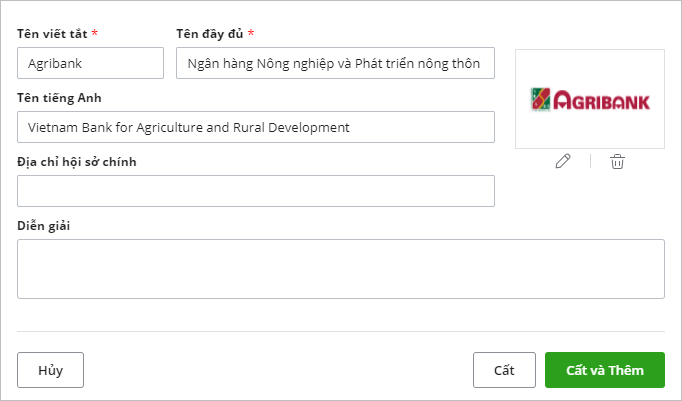The height and width of the screenshot is (401, 682).
Task: Click the Agribank logo image
Action: (x=589, y=99)
